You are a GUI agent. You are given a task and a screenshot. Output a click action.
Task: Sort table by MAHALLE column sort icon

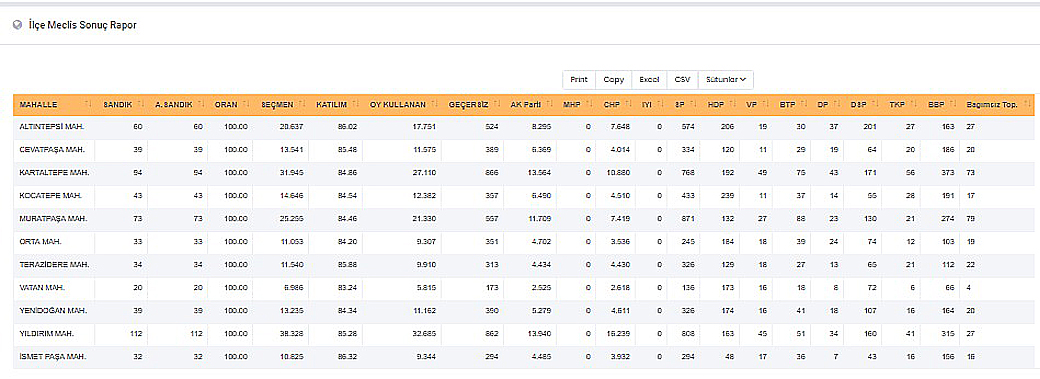[88, 105]
